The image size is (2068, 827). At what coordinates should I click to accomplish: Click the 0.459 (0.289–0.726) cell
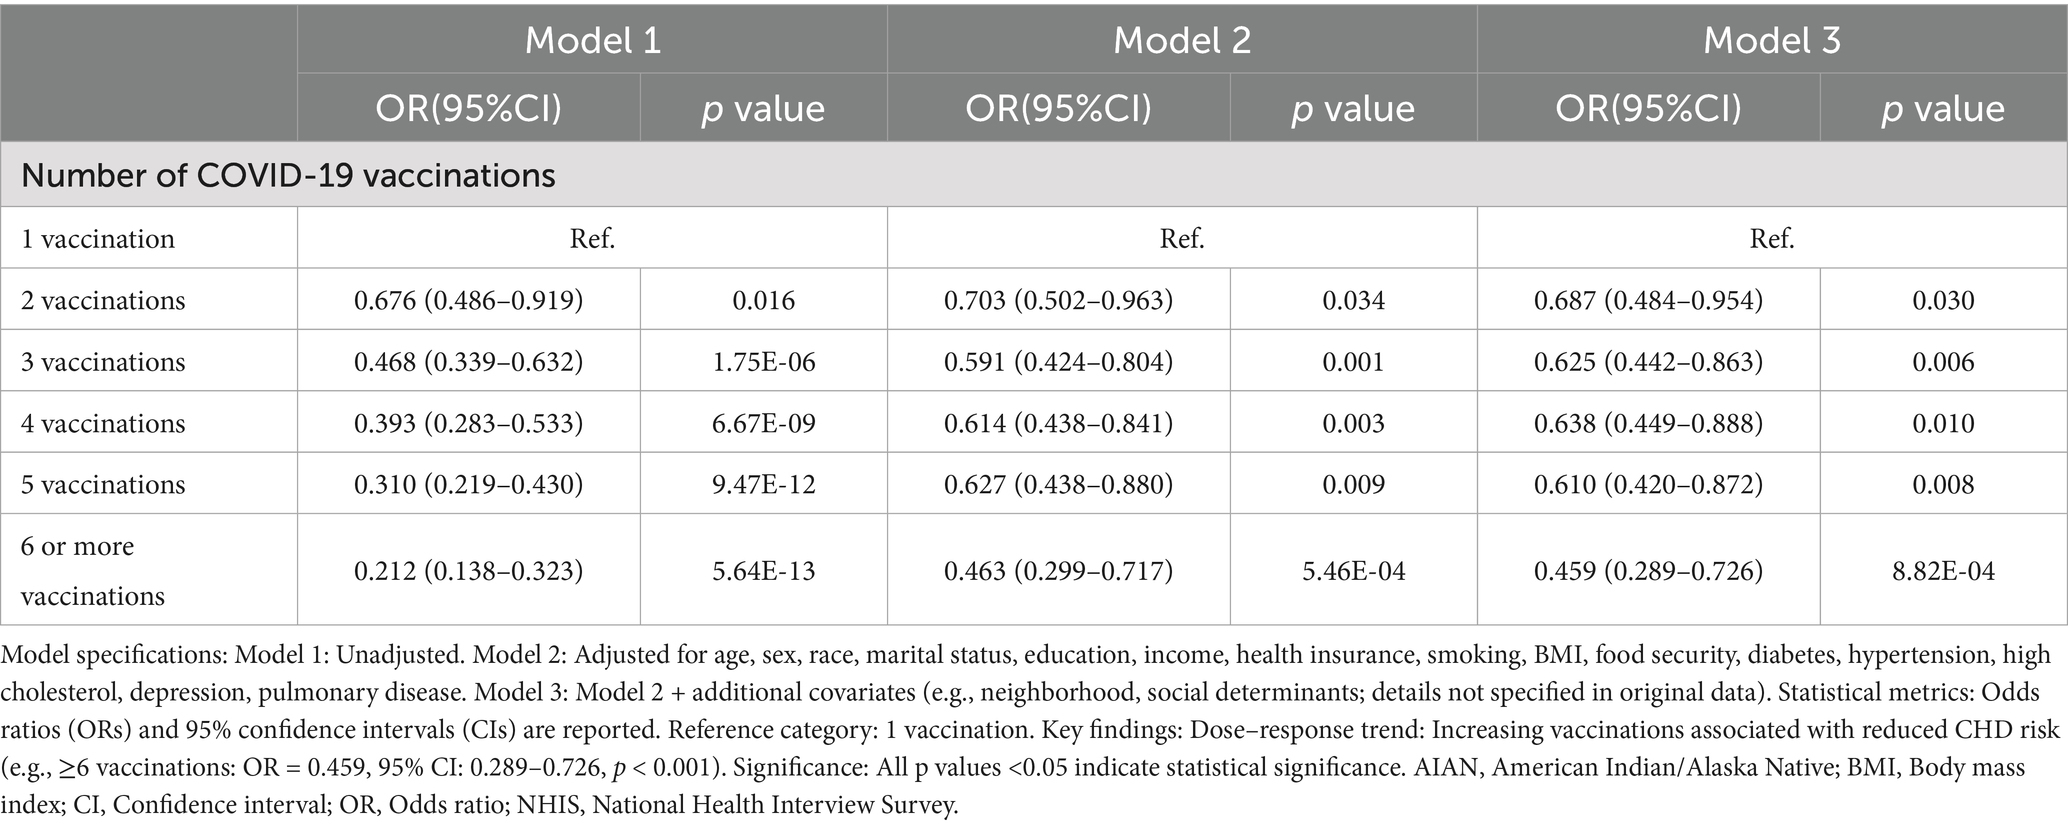click(1648, 571)
